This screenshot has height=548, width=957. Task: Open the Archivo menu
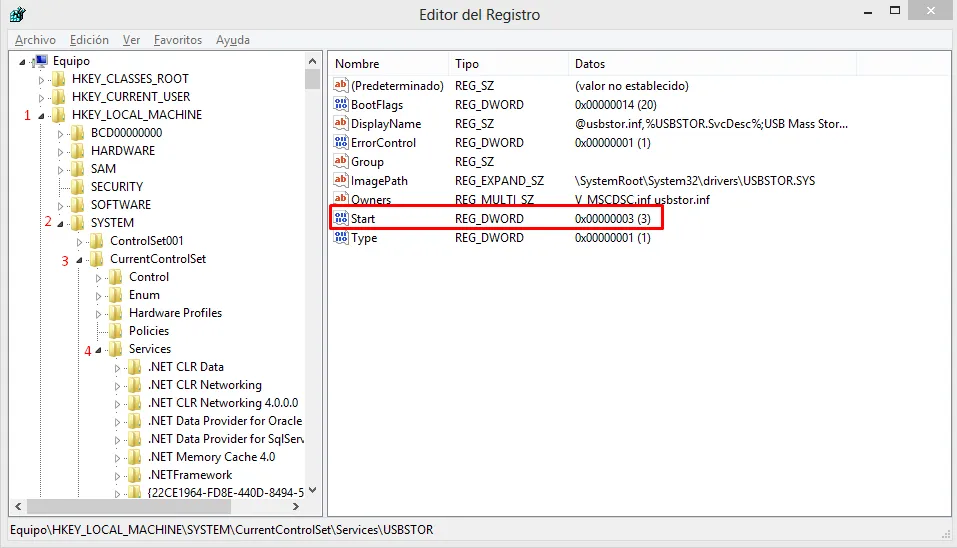coord(35,40)
